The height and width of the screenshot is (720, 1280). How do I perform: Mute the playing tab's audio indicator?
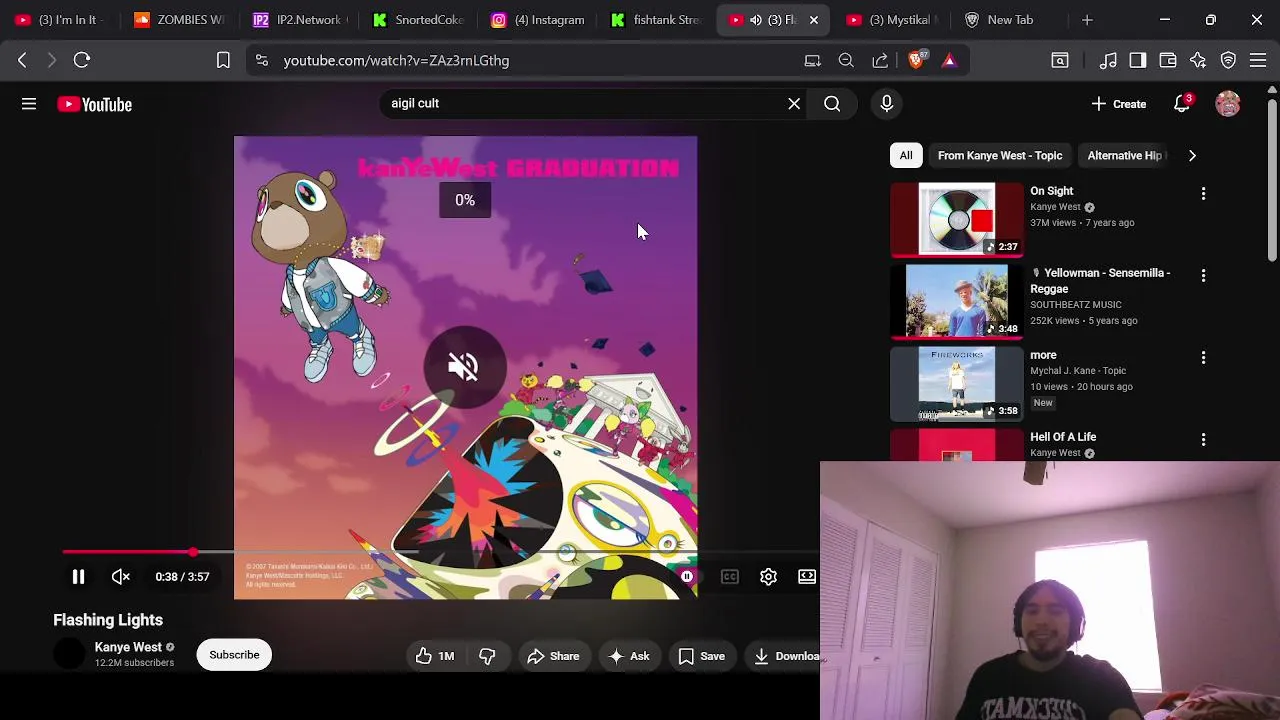click(756, 20)
